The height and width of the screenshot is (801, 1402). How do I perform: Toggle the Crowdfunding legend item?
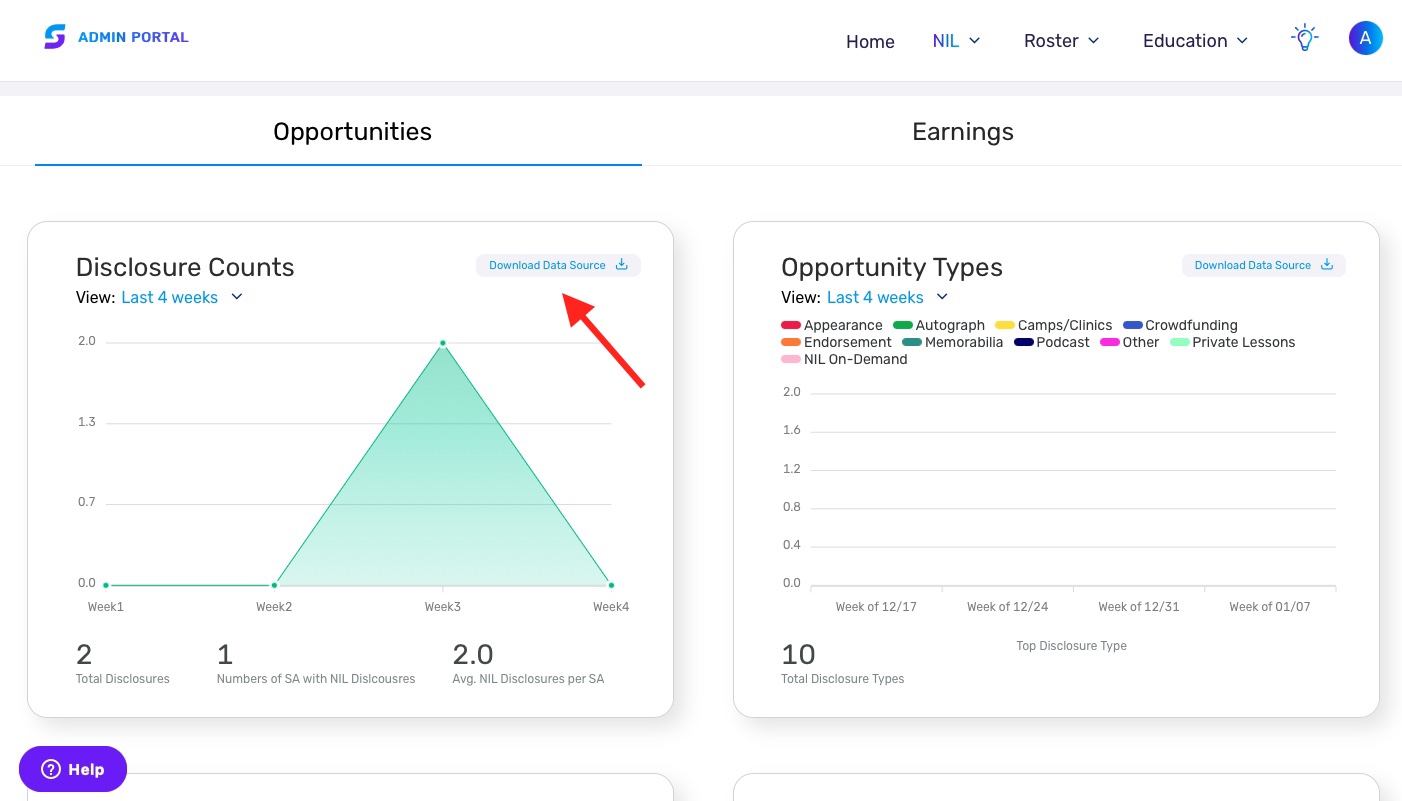(x=1180, y=325)
